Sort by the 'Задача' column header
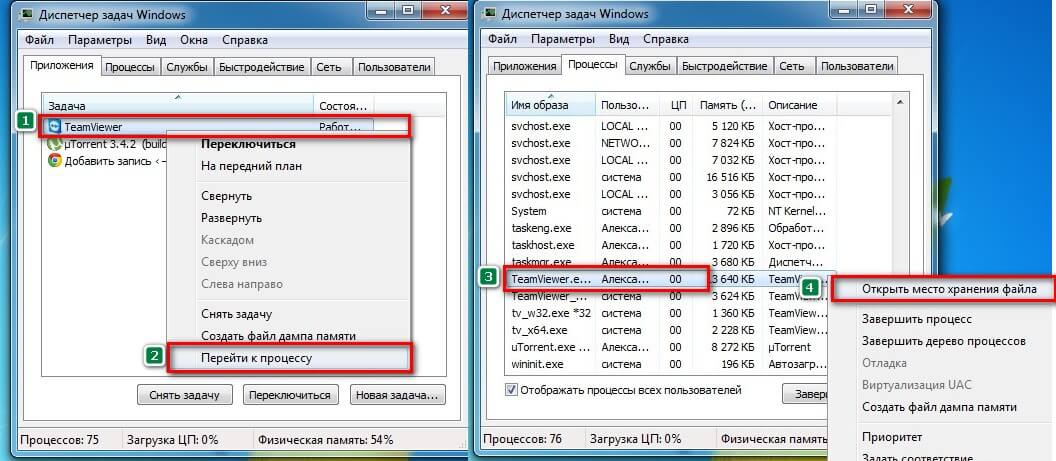1056x461 pixels. click(x=178, y=106)
